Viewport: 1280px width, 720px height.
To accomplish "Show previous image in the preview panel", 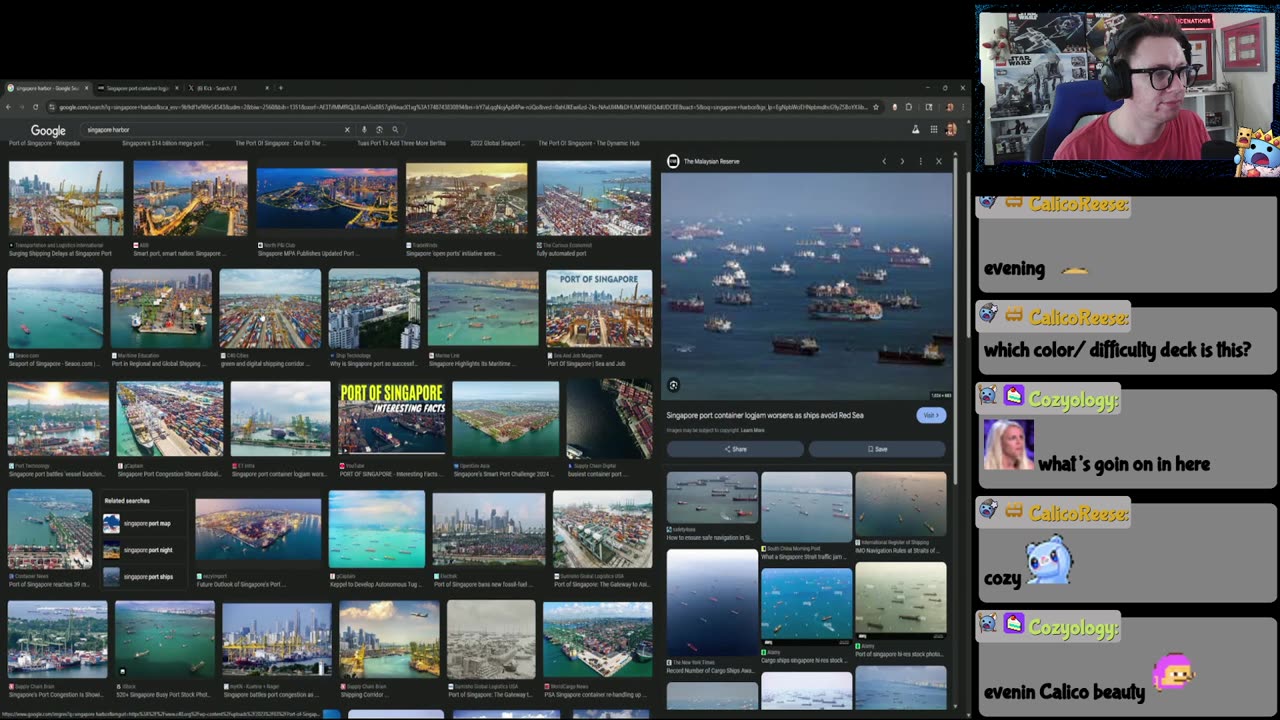I will 884,161.
